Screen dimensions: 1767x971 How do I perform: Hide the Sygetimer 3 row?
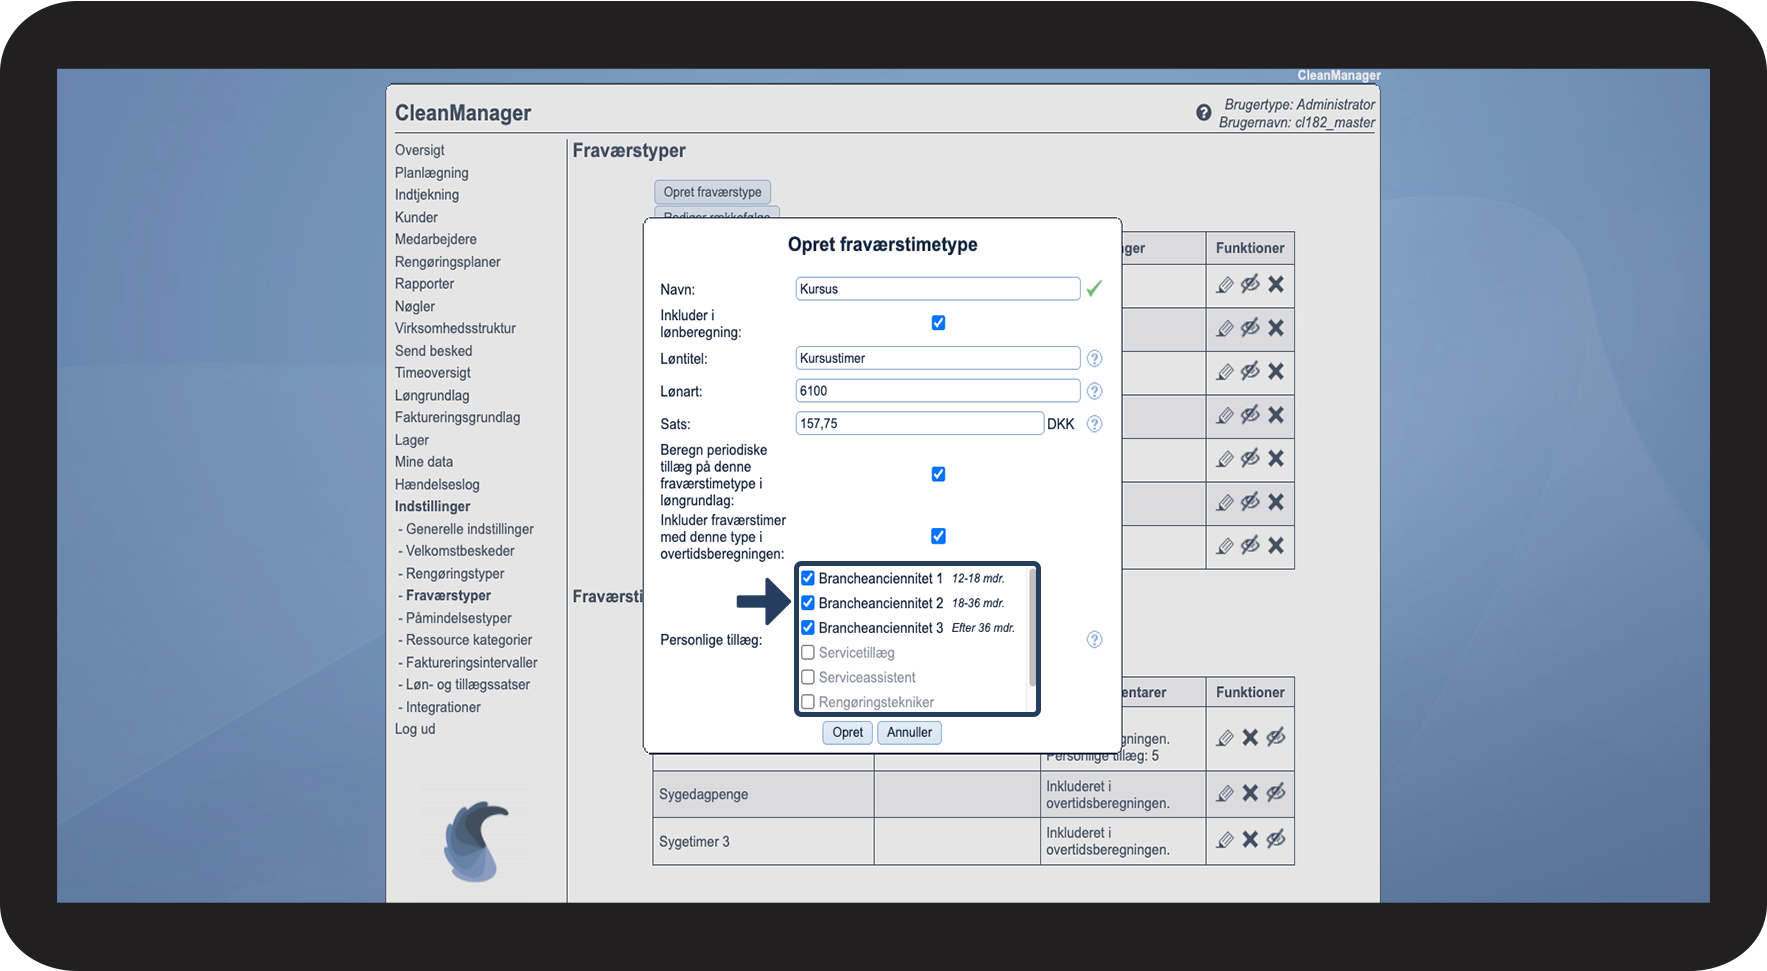pos(1276,840)
